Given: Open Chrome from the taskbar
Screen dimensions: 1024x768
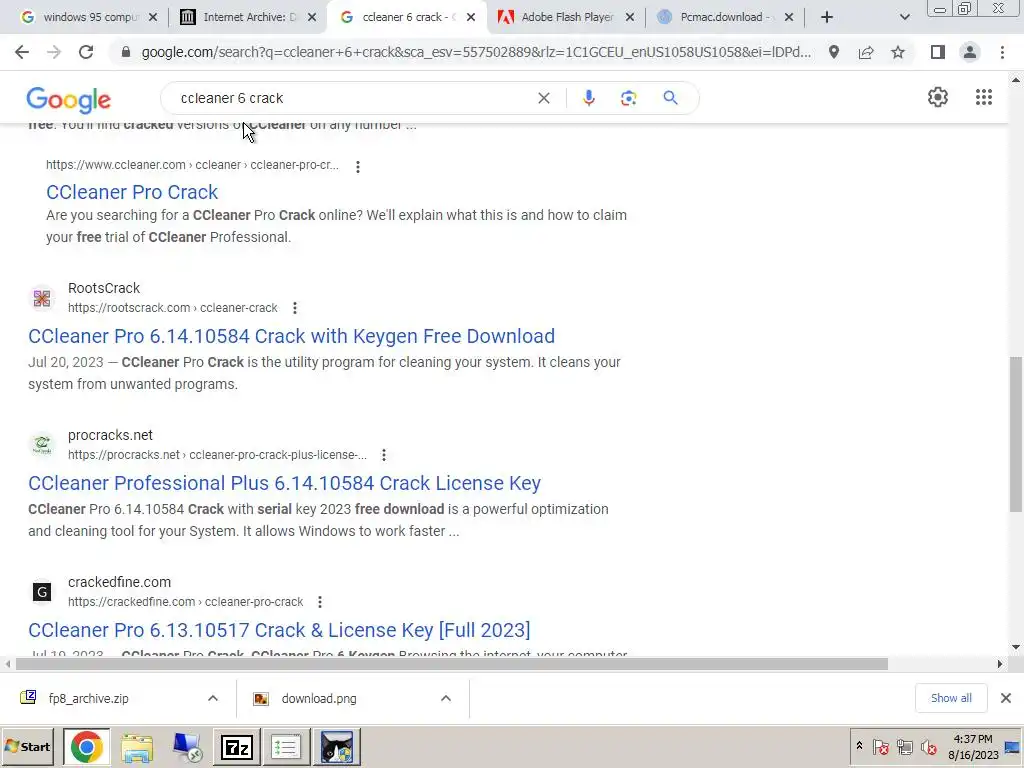Looking at the screenshot, I should click(86, 746).
